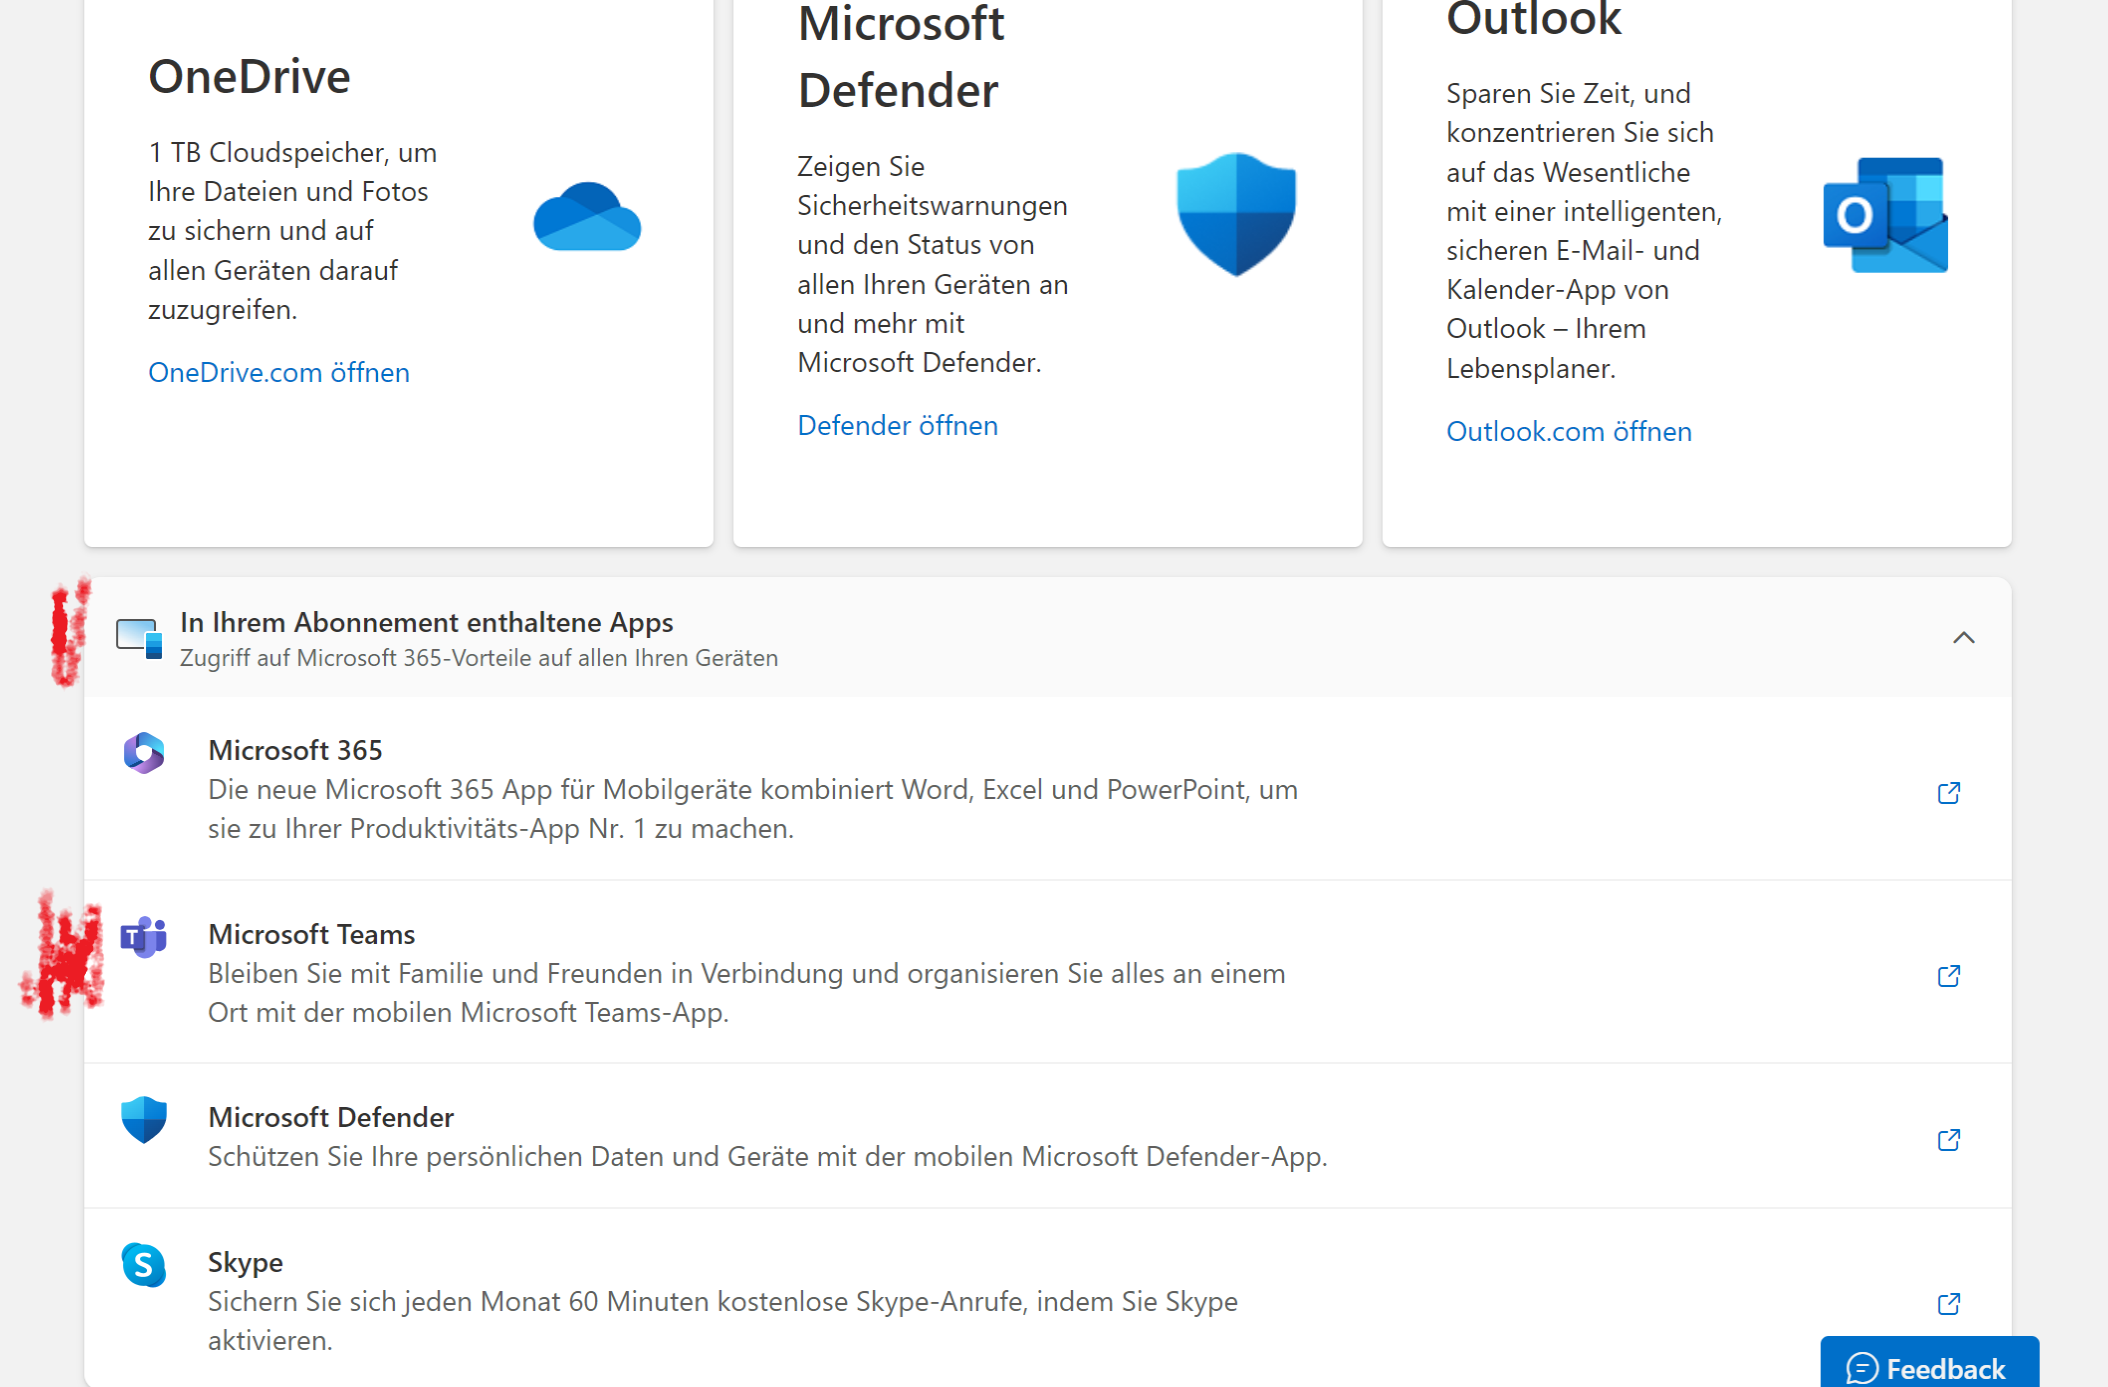
Task: Collapse the included apps section chevron
Action: (1963, 638)
